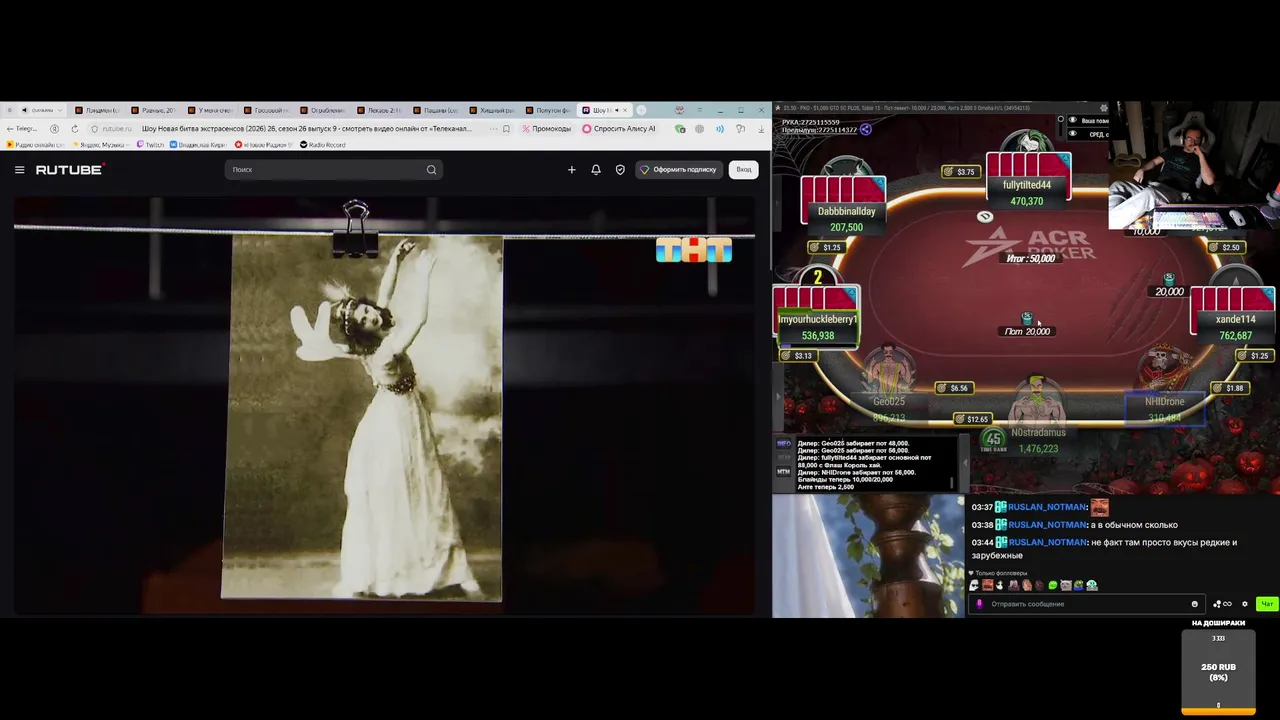Click the plus upload icon on Rutube
This screenshot has height=720, width=1280.
[x=572, y=170]
